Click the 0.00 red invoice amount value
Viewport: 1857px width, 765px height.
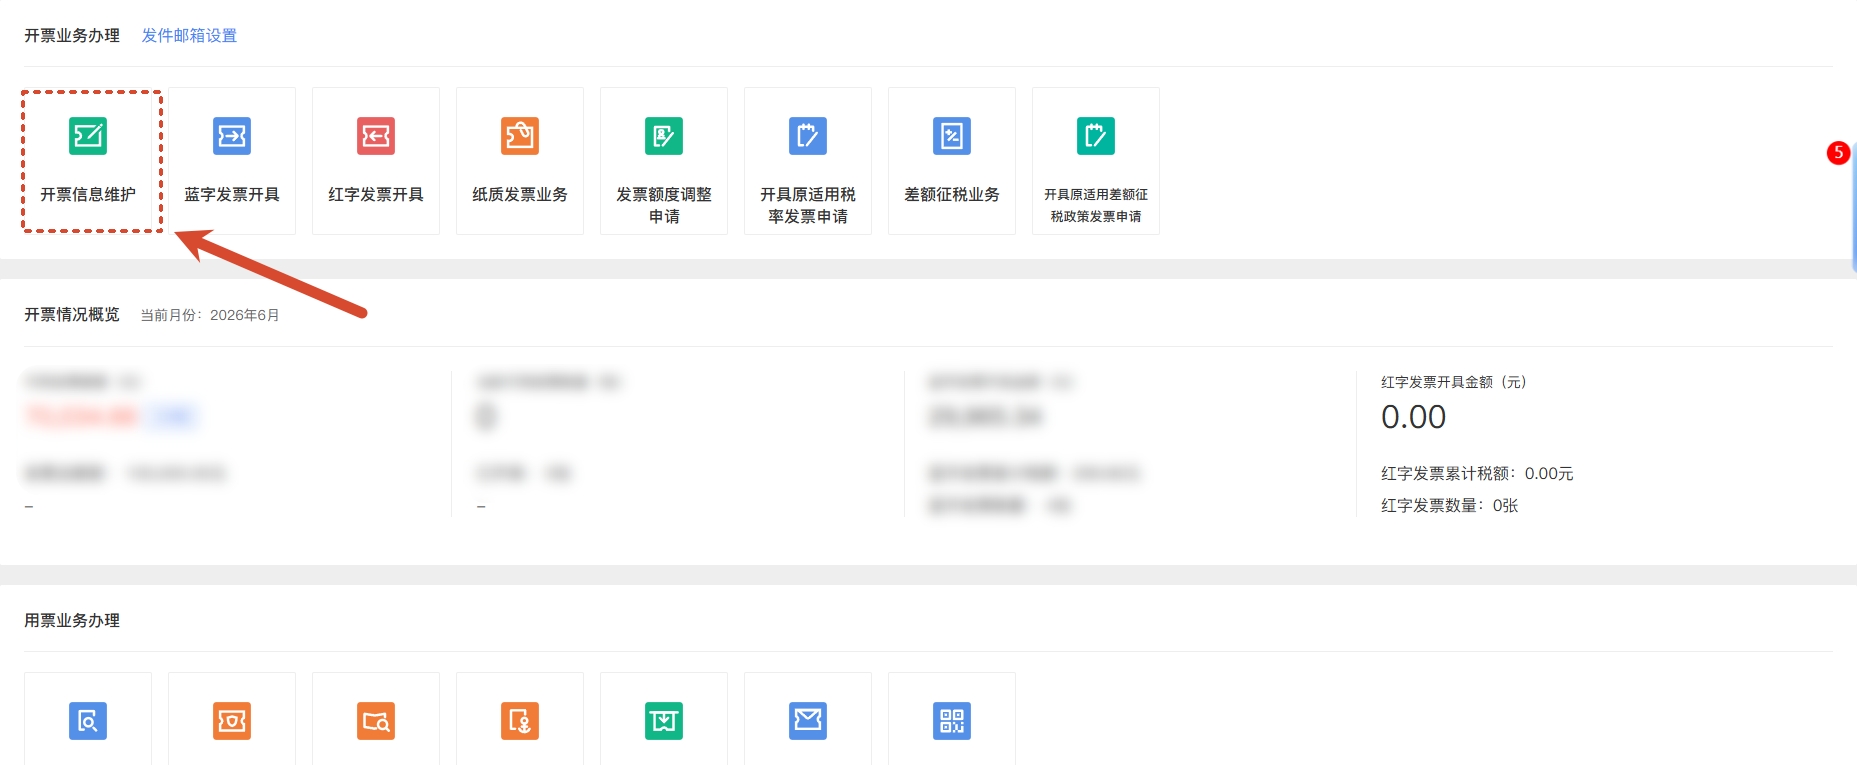point(1413,417)
